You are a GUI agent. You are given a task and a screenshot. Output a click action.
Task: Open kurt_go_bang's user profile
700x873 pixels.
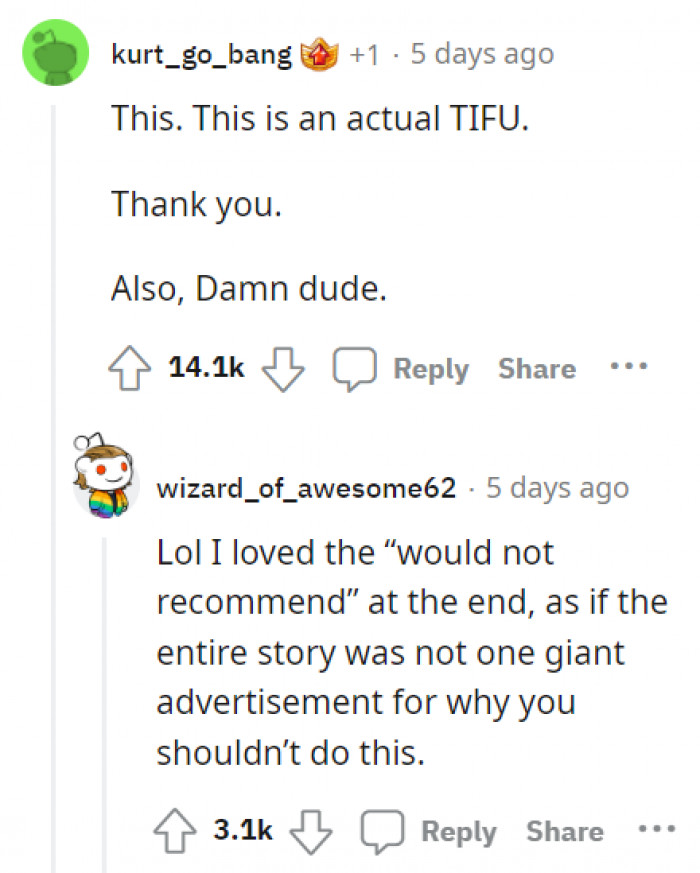198,53
